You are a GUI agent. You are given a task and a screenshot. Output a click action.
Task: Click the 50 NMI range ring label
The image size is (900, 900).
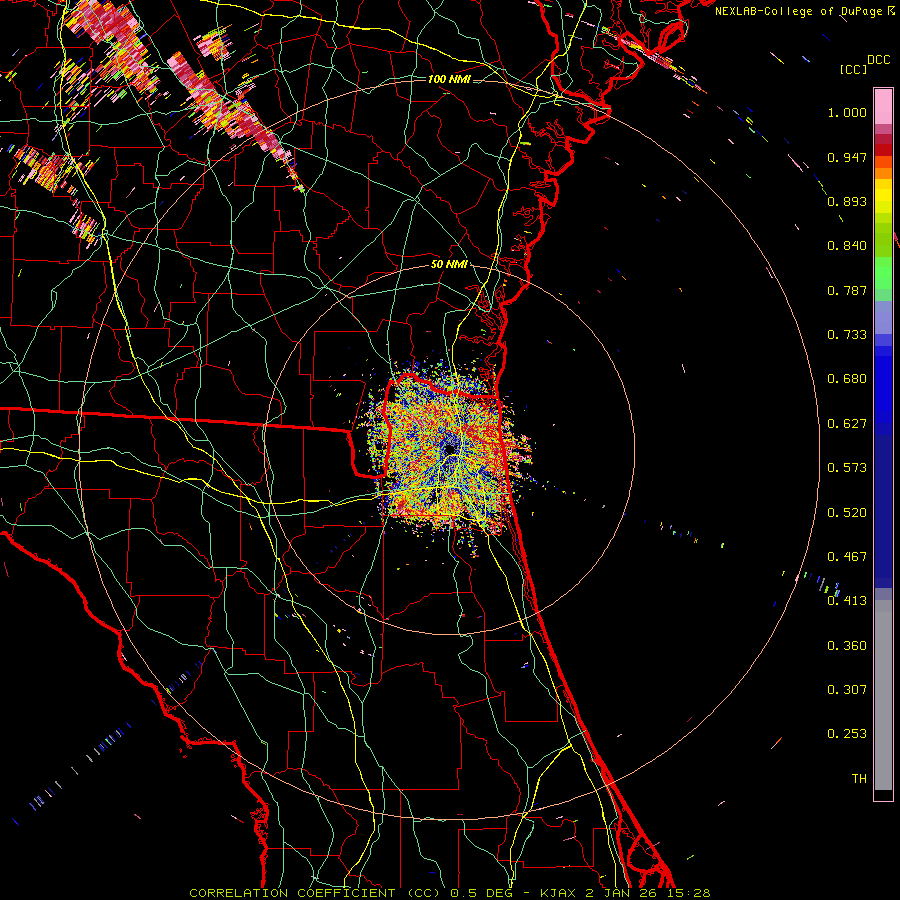(x=449, y=264)
